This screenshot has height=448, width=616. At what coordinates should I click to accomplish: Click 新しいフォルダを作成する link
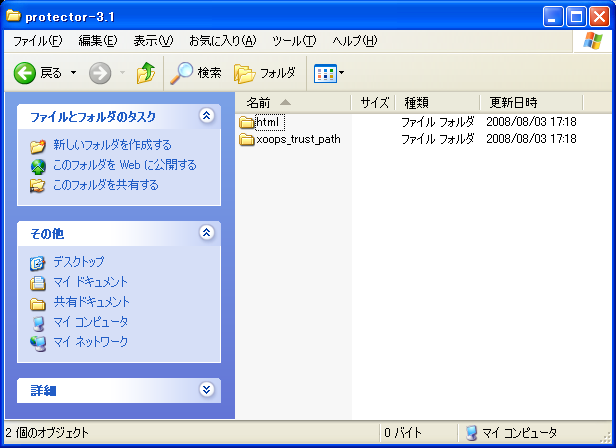point(112,145)
